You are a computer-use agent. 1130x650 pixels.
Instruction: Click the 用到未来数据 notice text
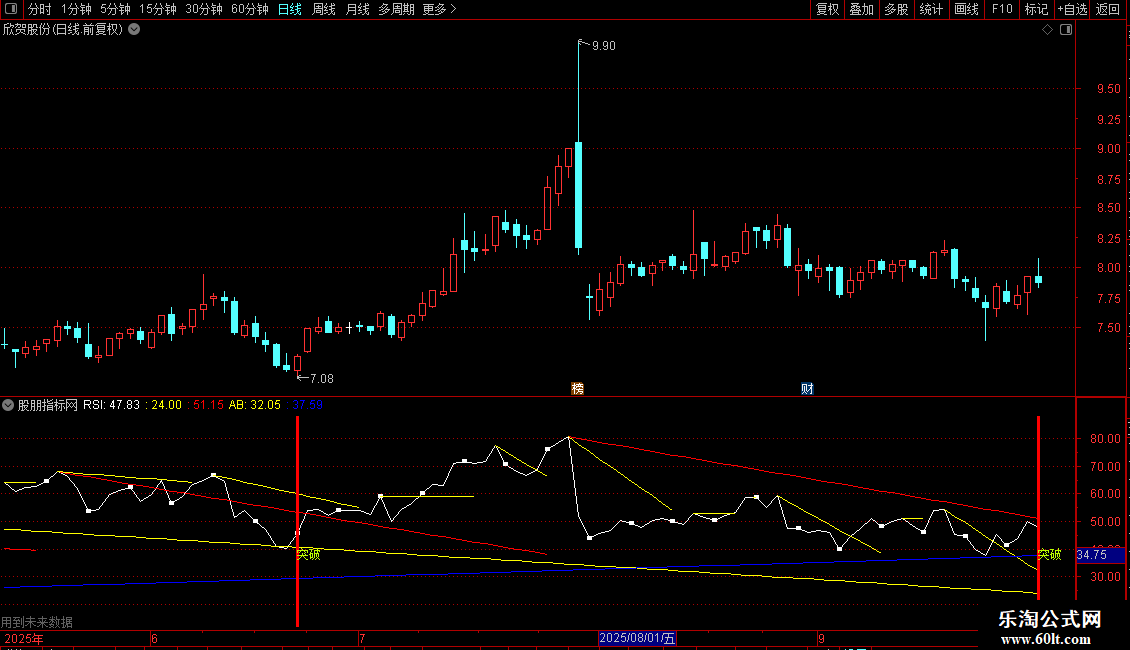pyautogui.click(x=37, y=622)
